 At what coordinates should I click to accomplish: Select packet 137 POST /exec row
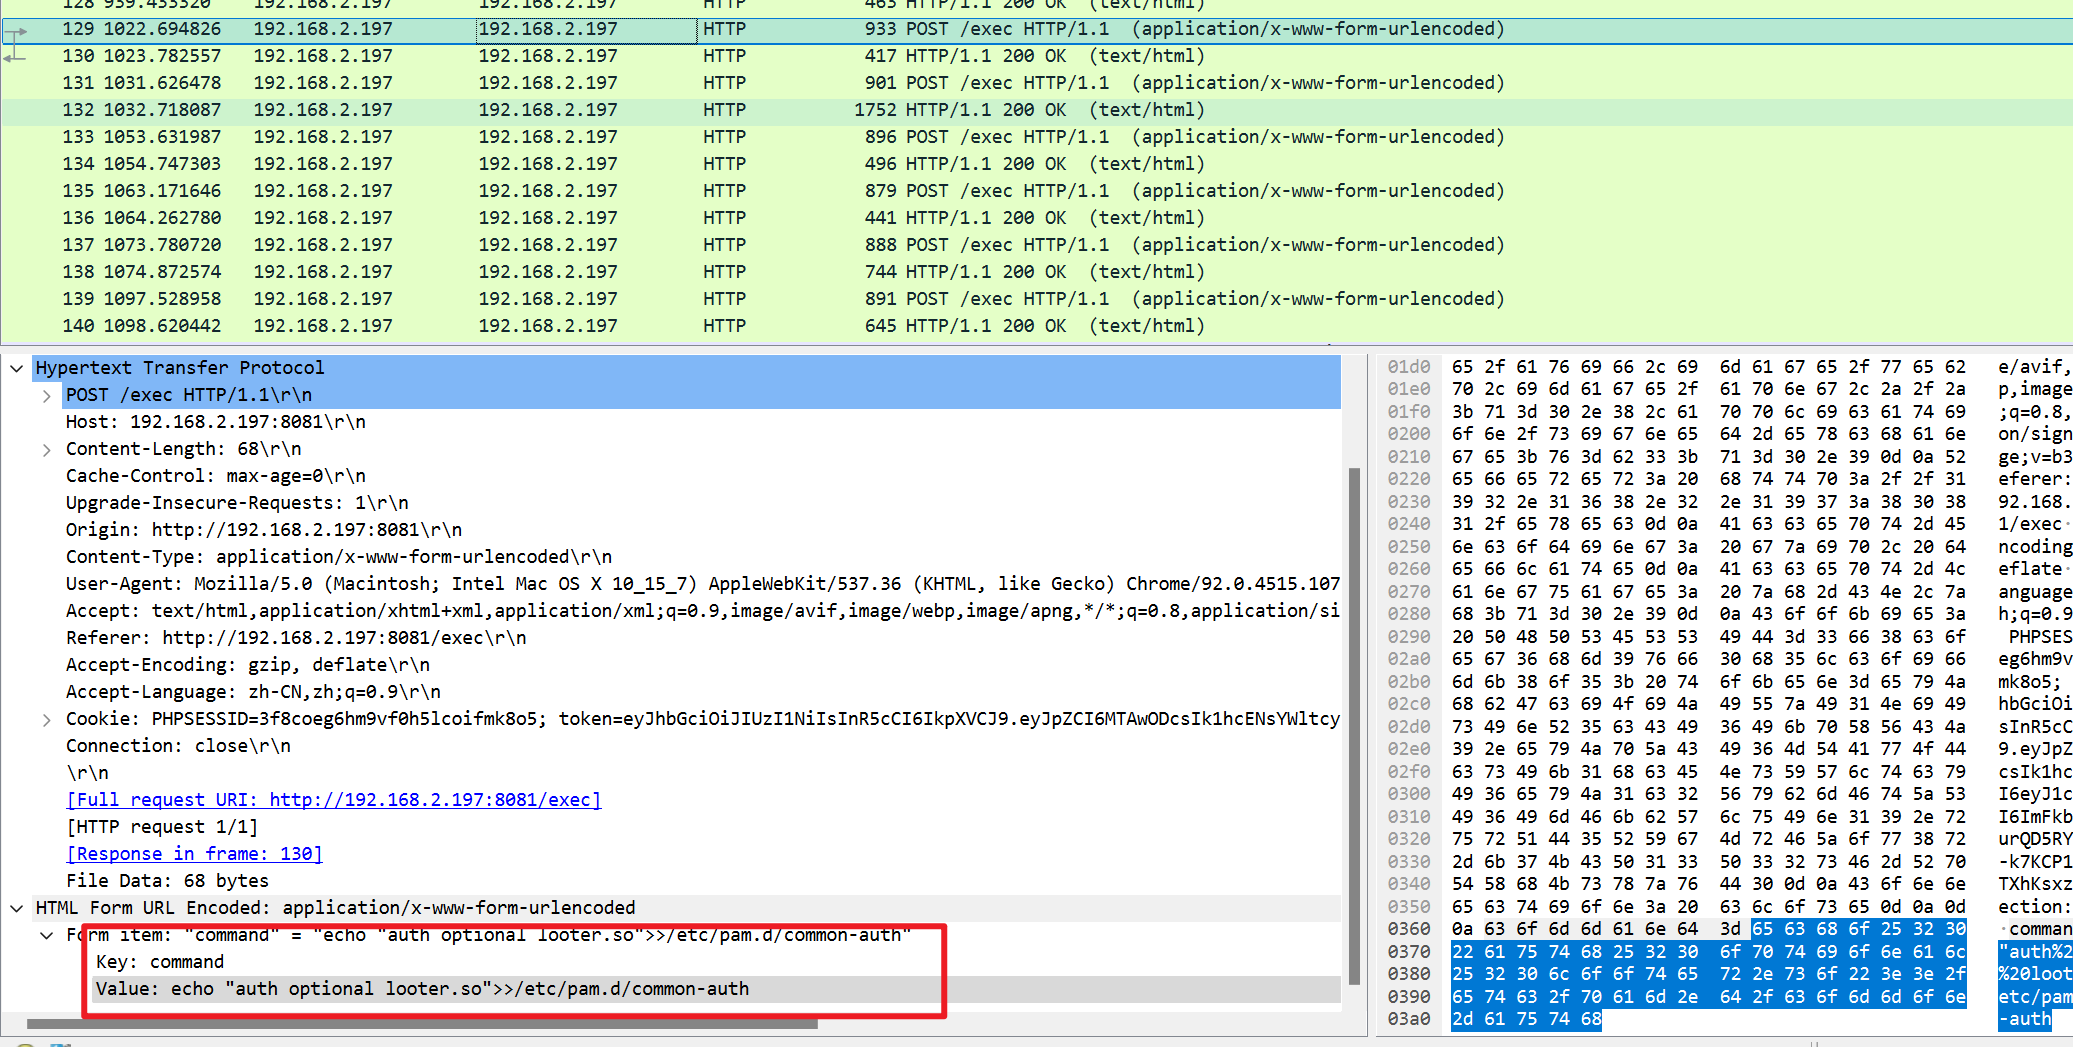(x=1036, y=245)
